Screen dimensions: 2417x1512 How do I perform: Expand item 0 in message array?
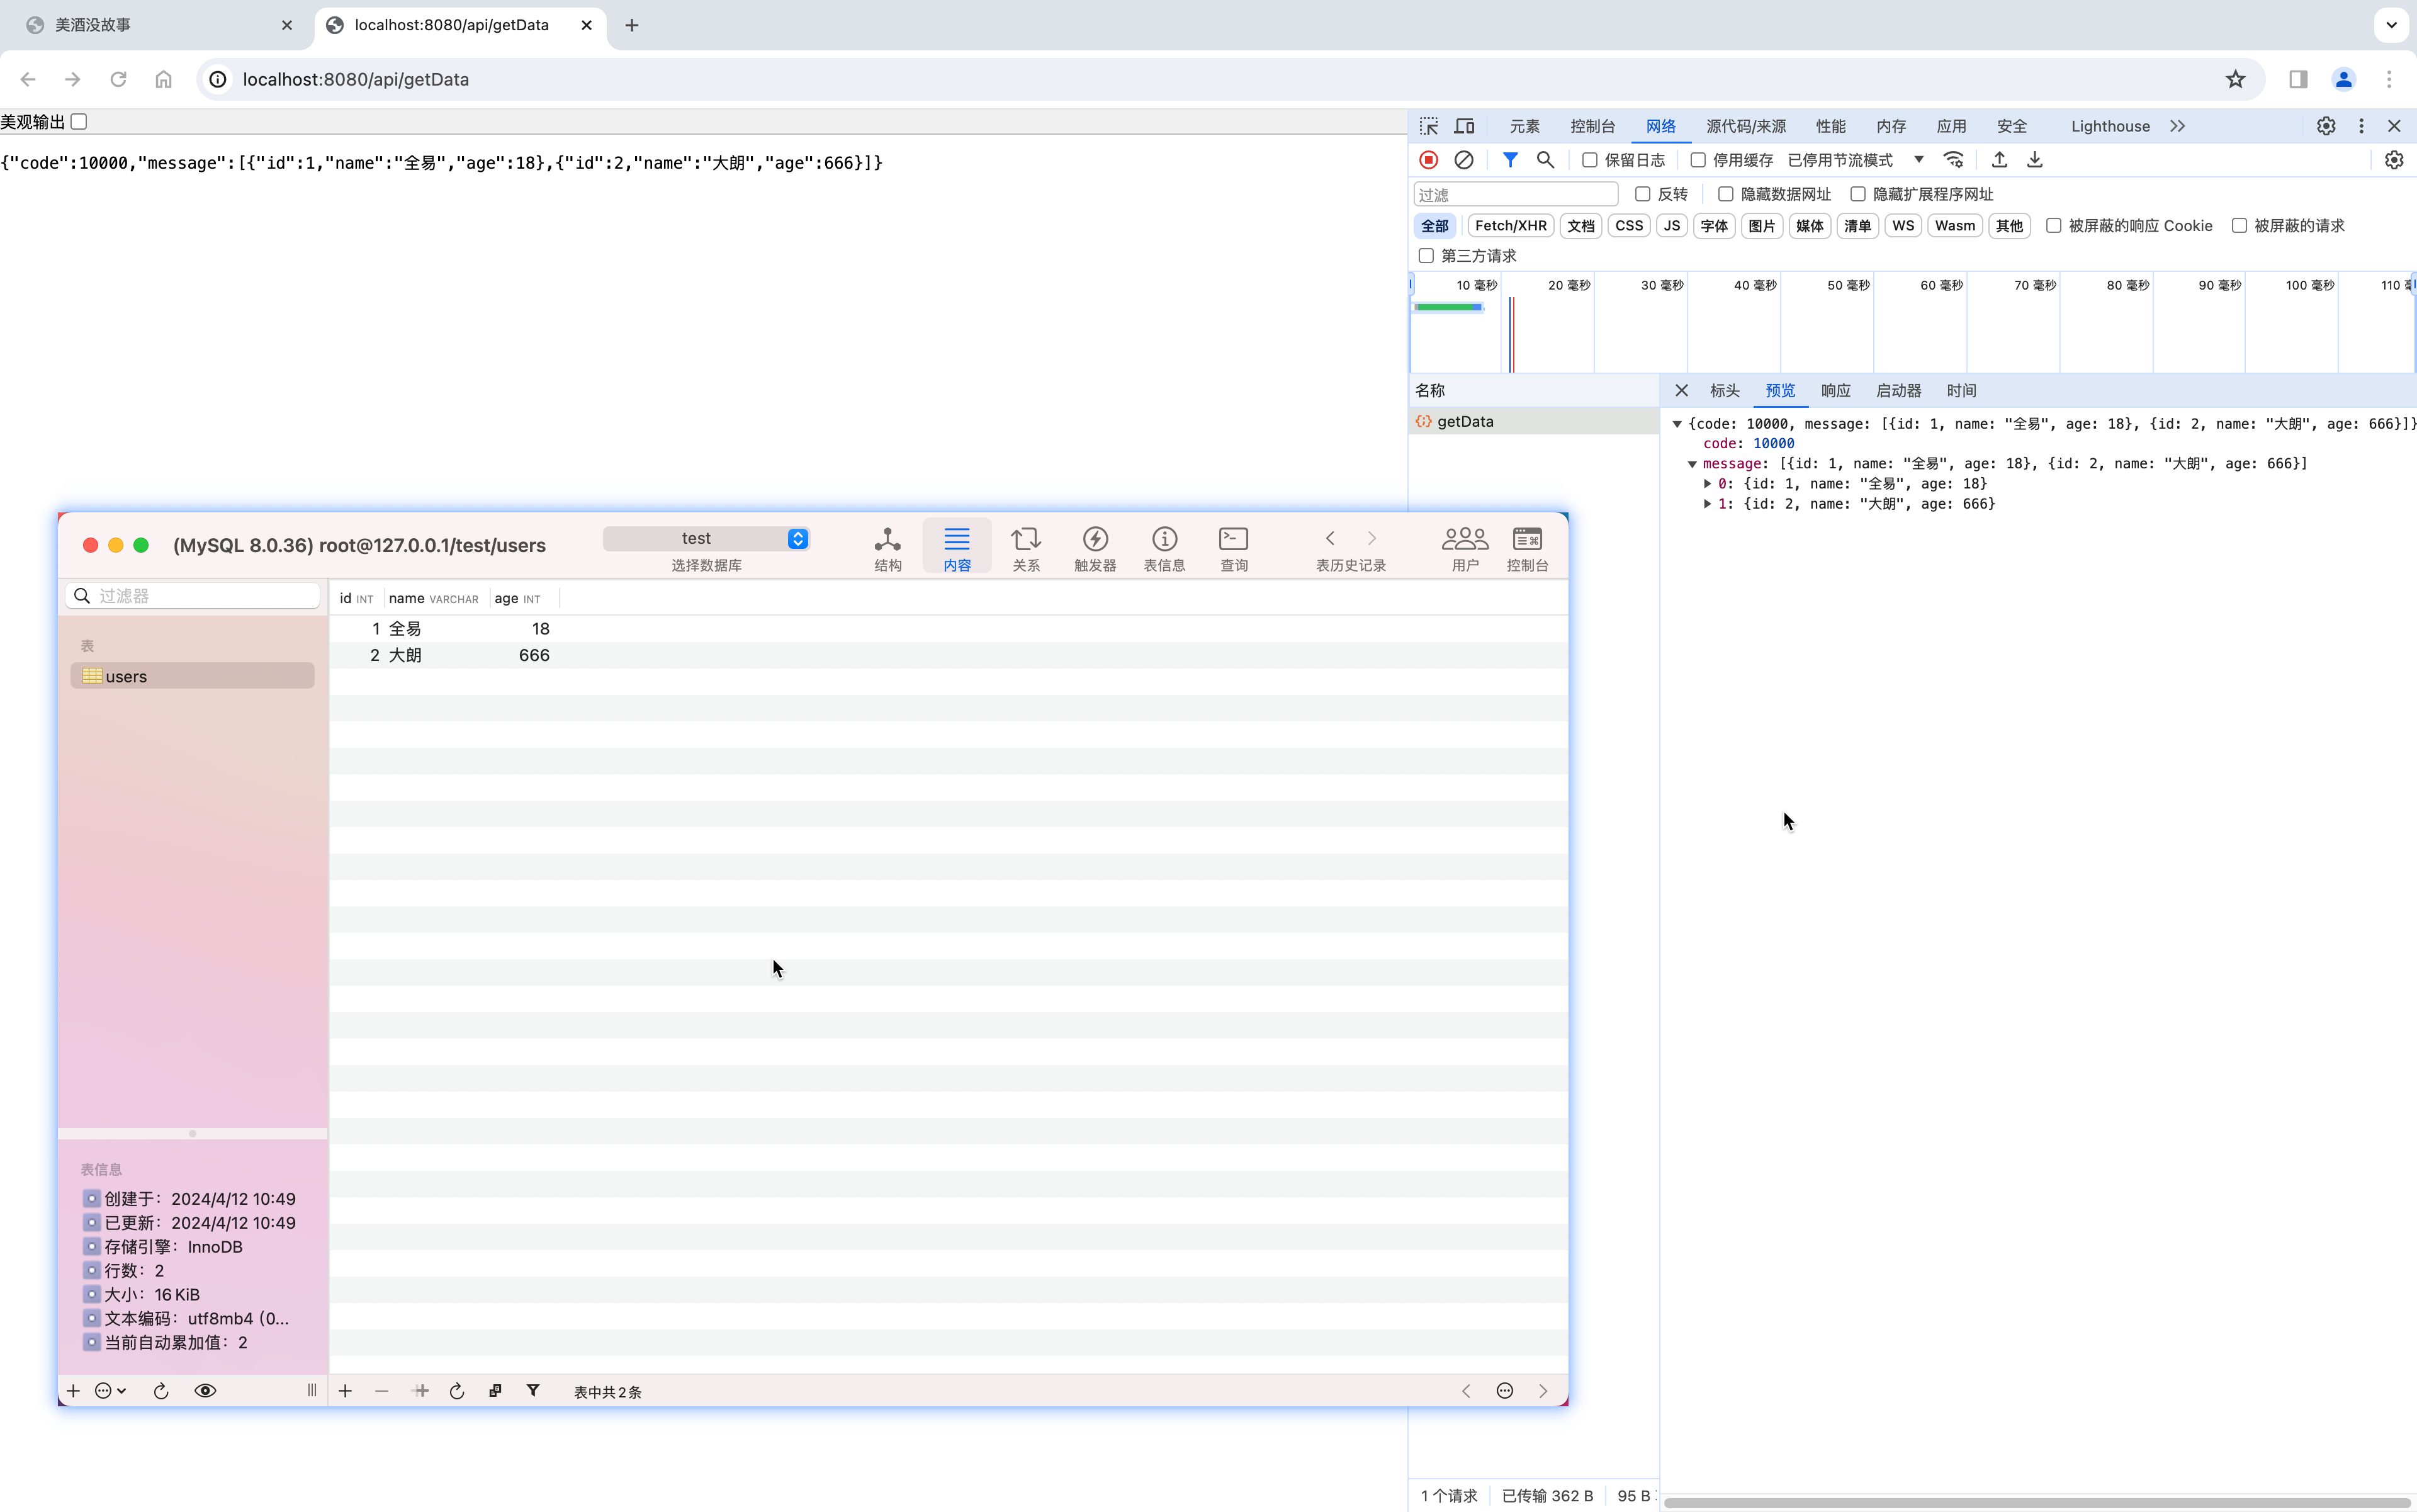click(1707, 484)
